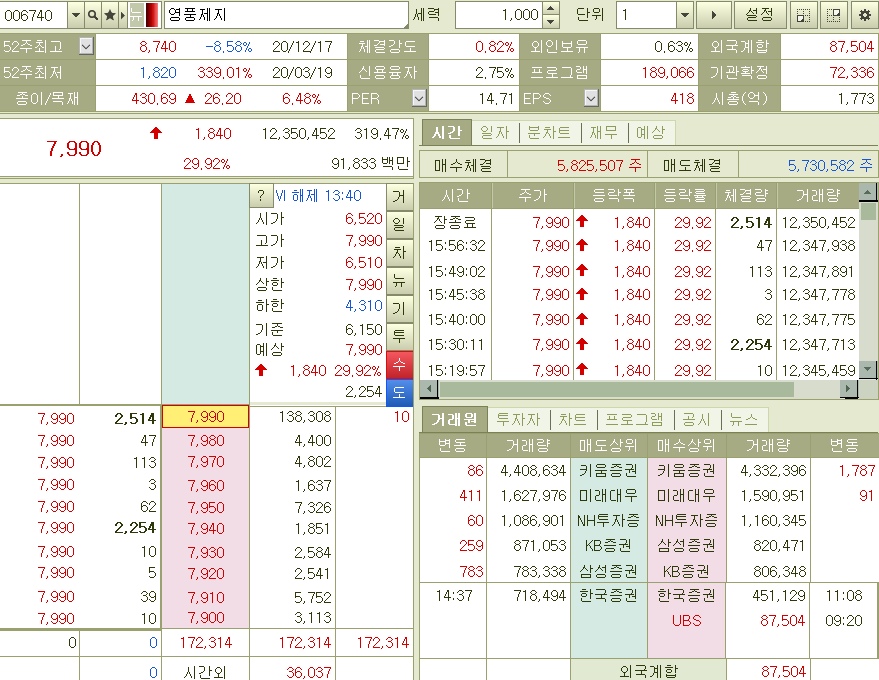The height and width of the screenshot is (680, 879).
Task: Open the 프로그램 tab in lower panel
Action: pos(634,419)
